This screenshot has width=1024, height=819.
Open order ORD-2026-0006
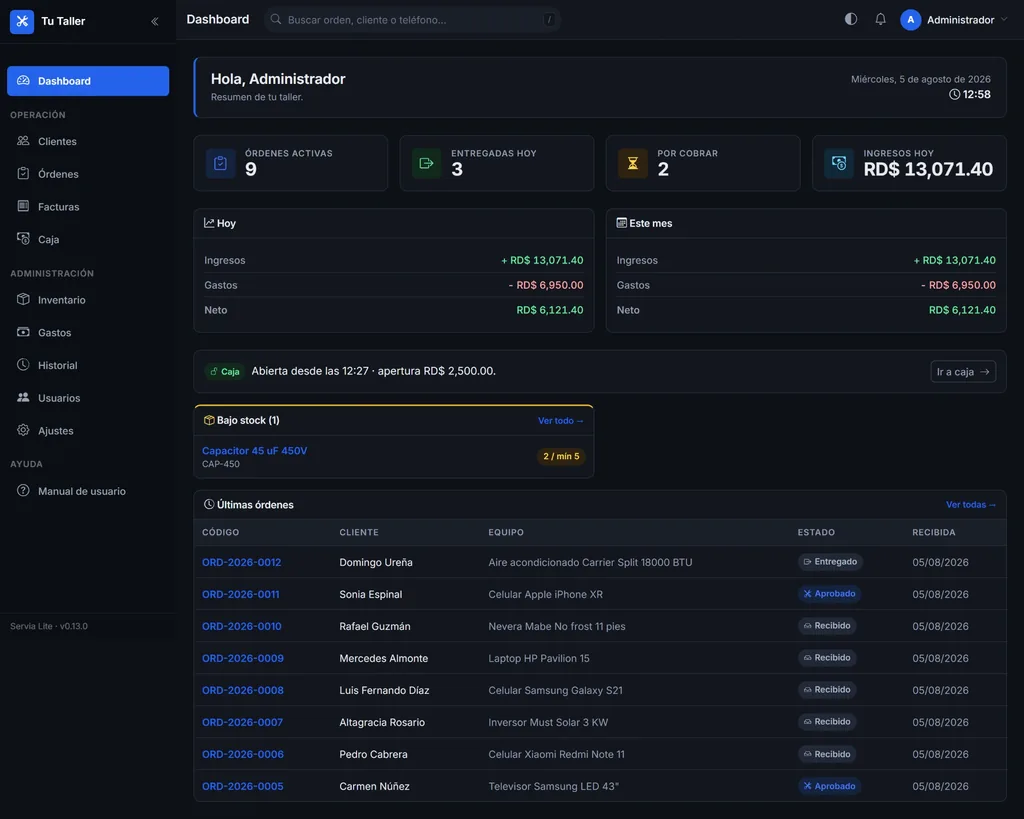click(x=243, y=754)
